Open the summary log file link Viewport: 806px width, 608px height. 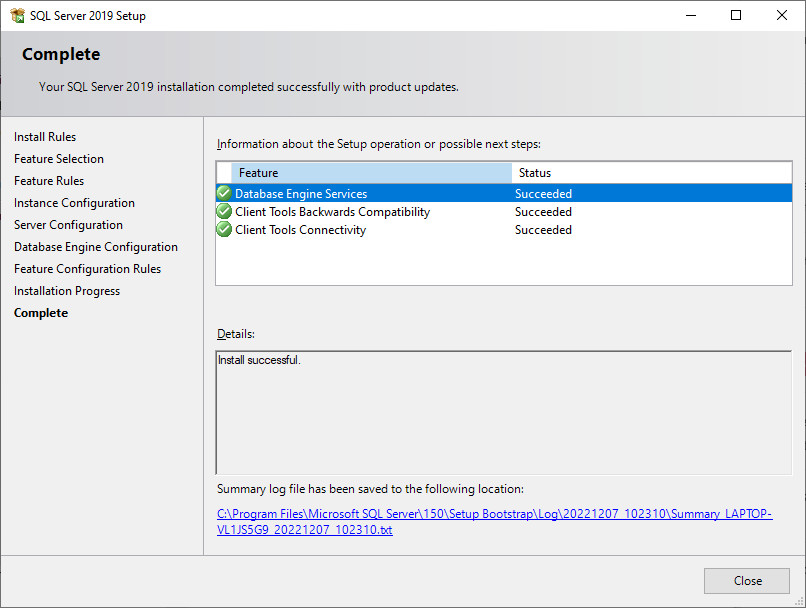click(494, 522)
